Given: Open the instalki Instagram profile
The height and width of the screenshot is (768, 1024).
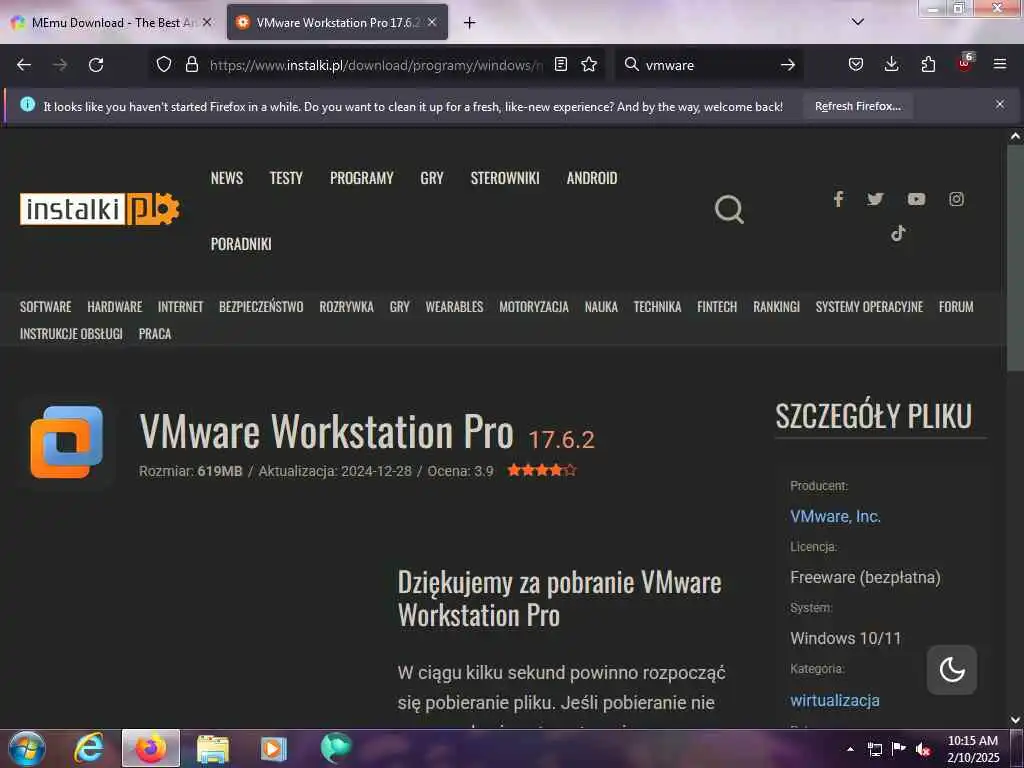Looking at the screenshot, I should pyautogui.click(x=956, y=199).
